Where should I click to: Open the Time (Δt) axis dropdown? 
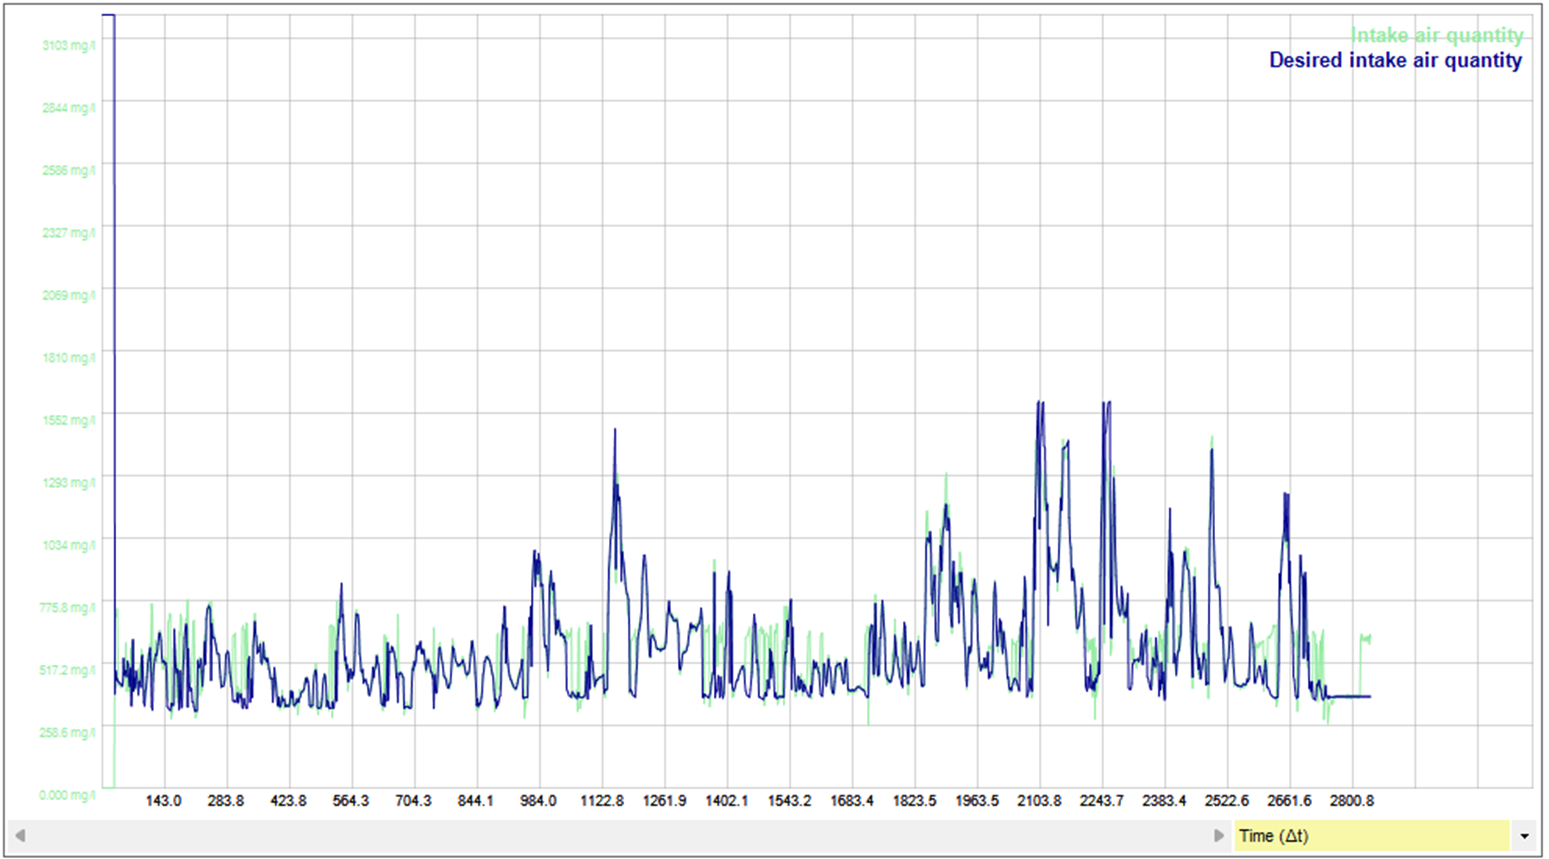1524,836
